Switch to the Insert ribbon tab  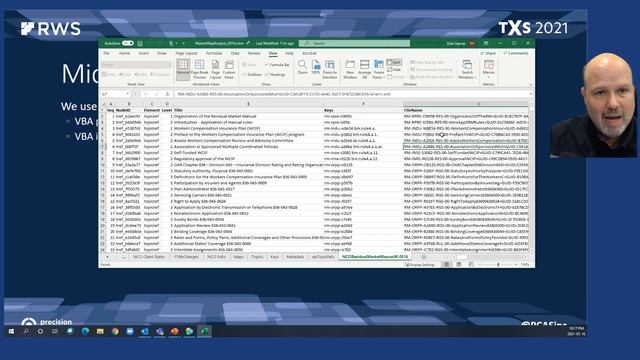[x=143, y=53]
